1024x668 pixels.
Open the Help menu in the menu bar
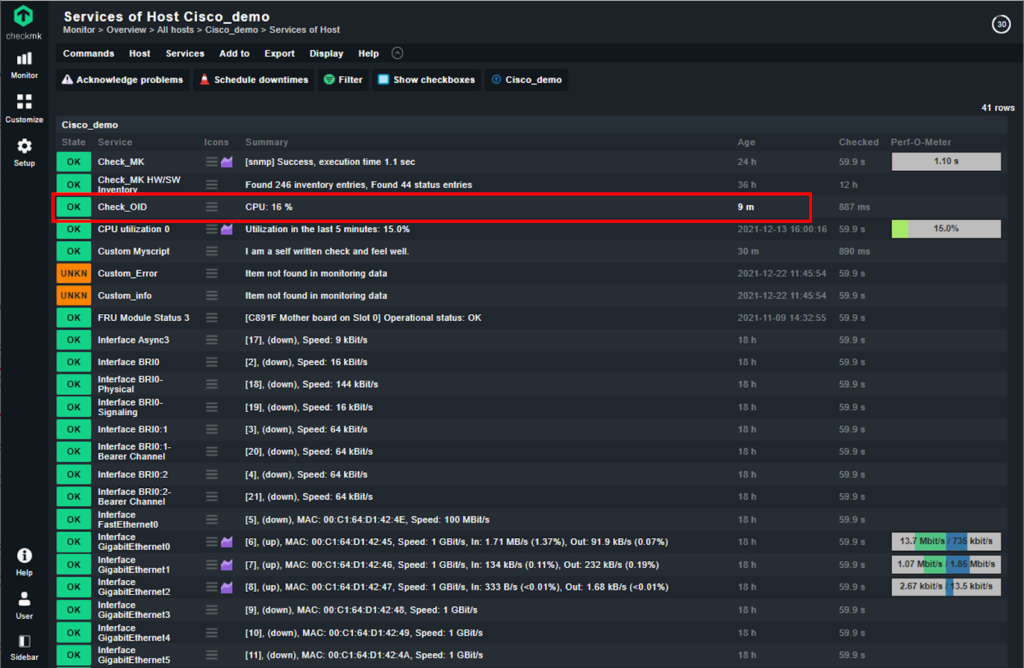[368, 54]
